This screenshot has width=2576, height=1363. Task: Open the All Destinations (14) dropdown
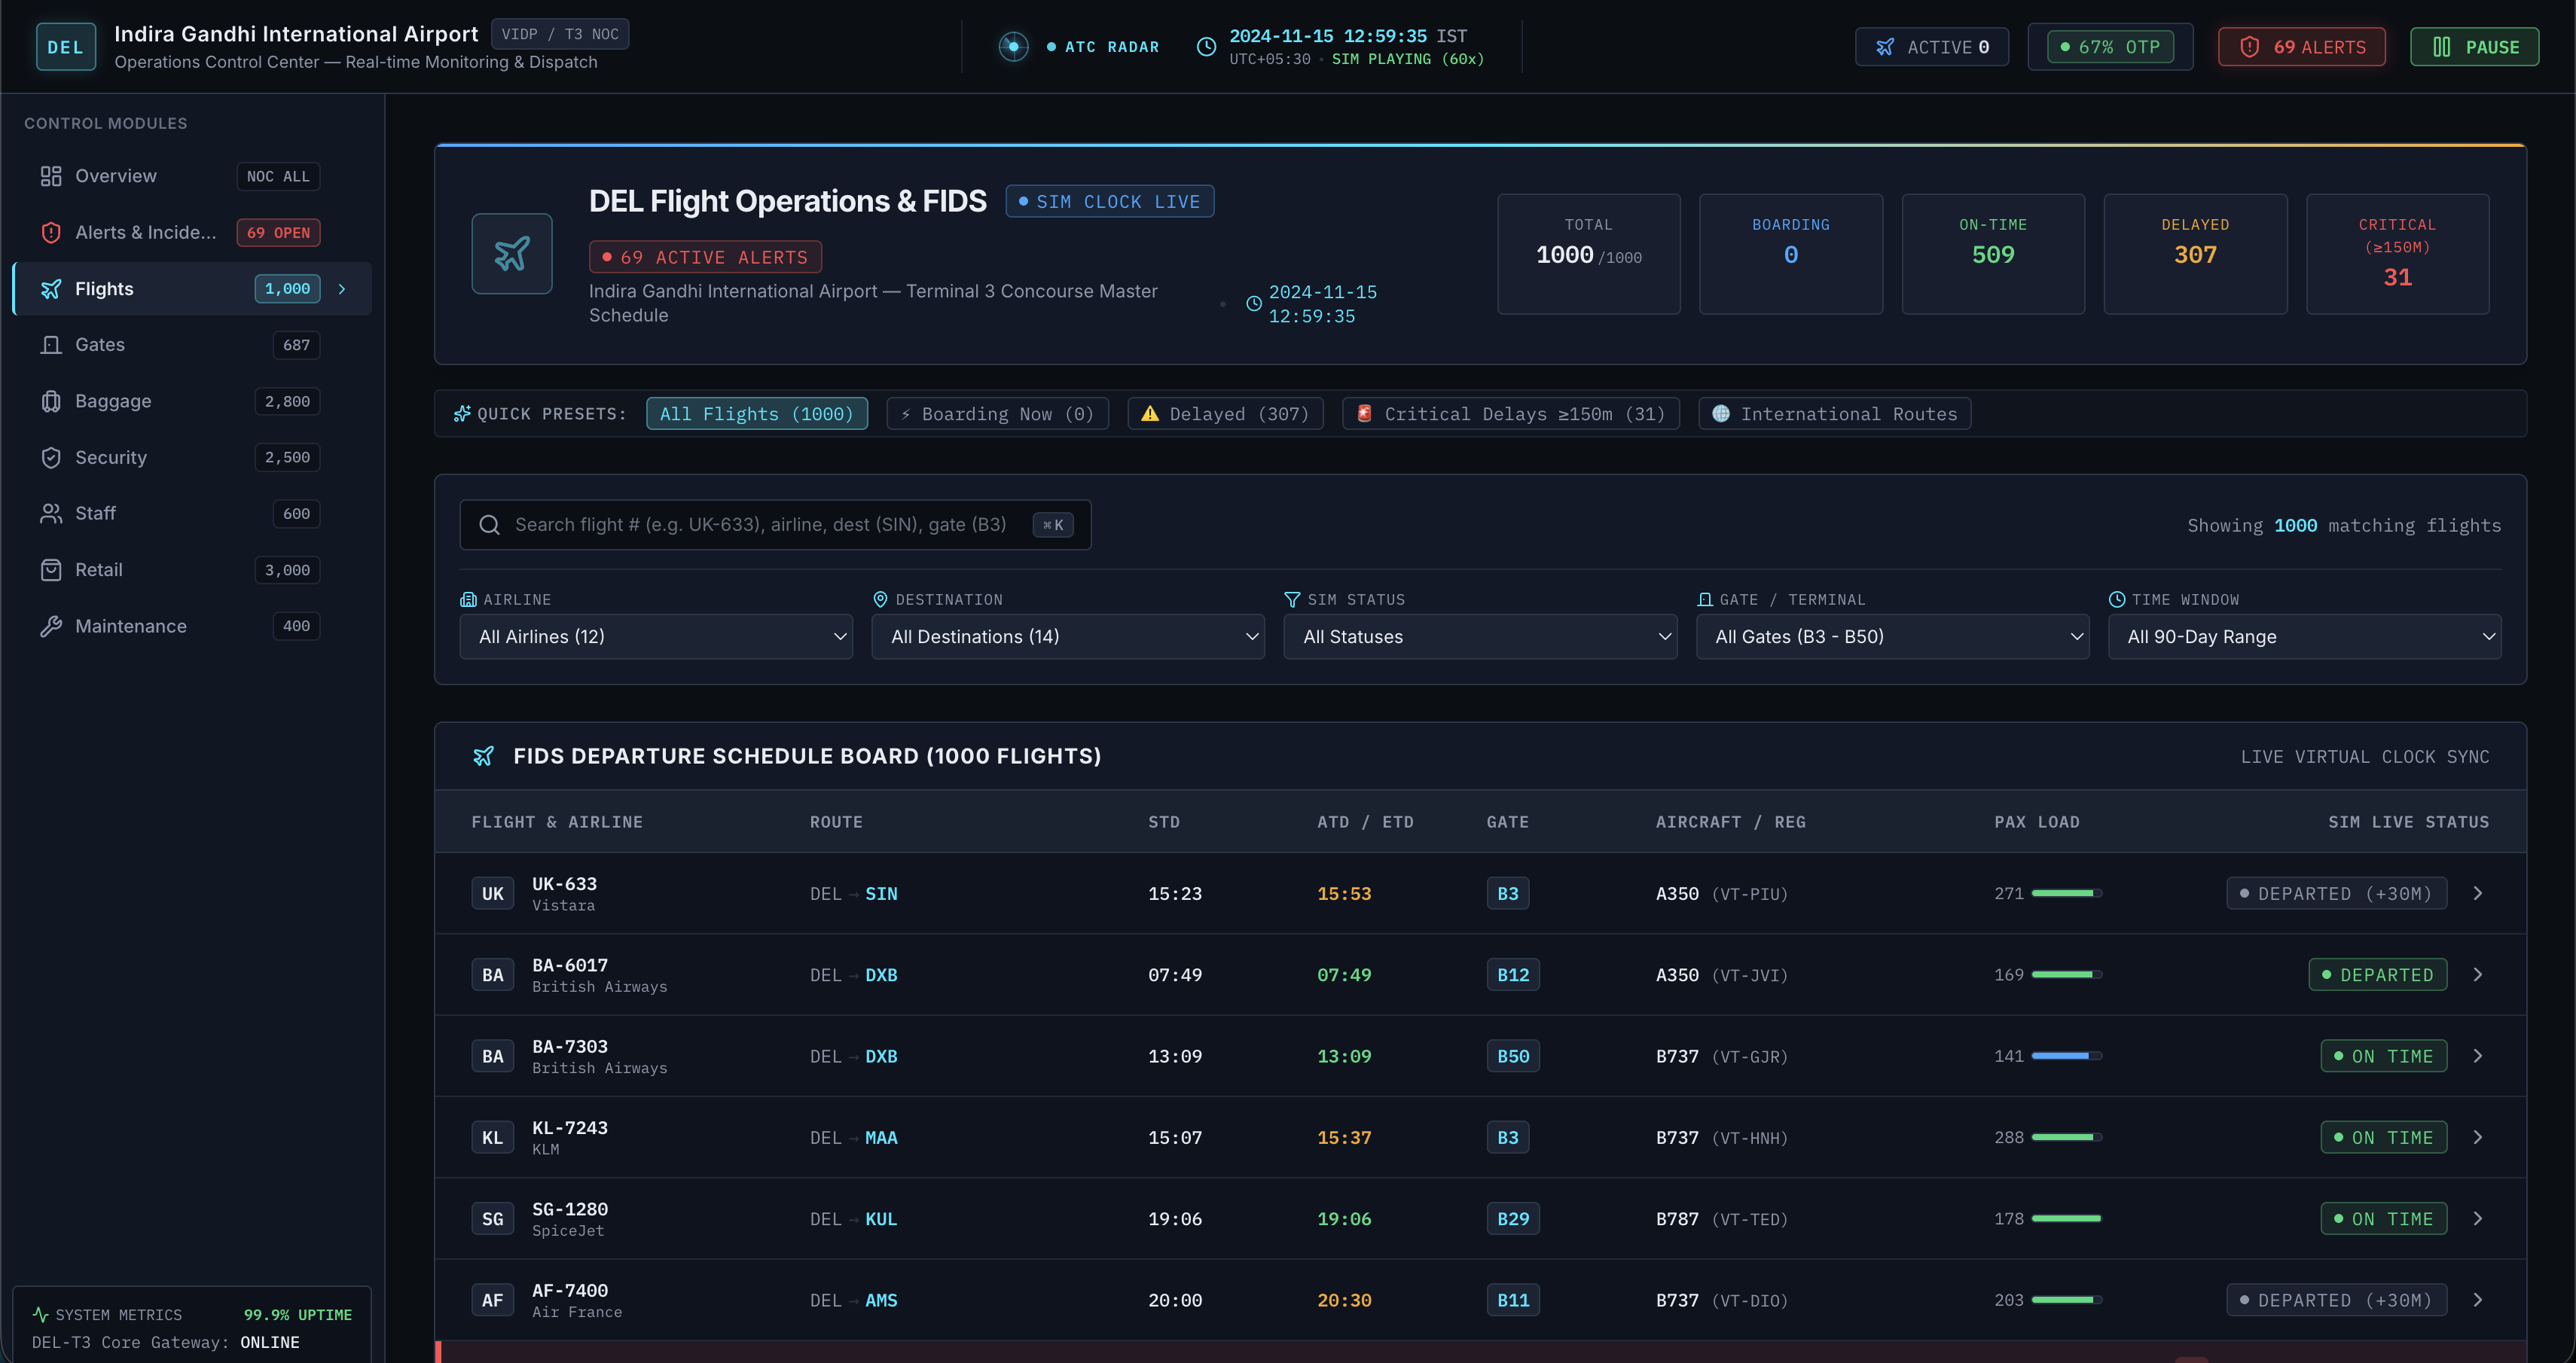(x=1068, y=637)
